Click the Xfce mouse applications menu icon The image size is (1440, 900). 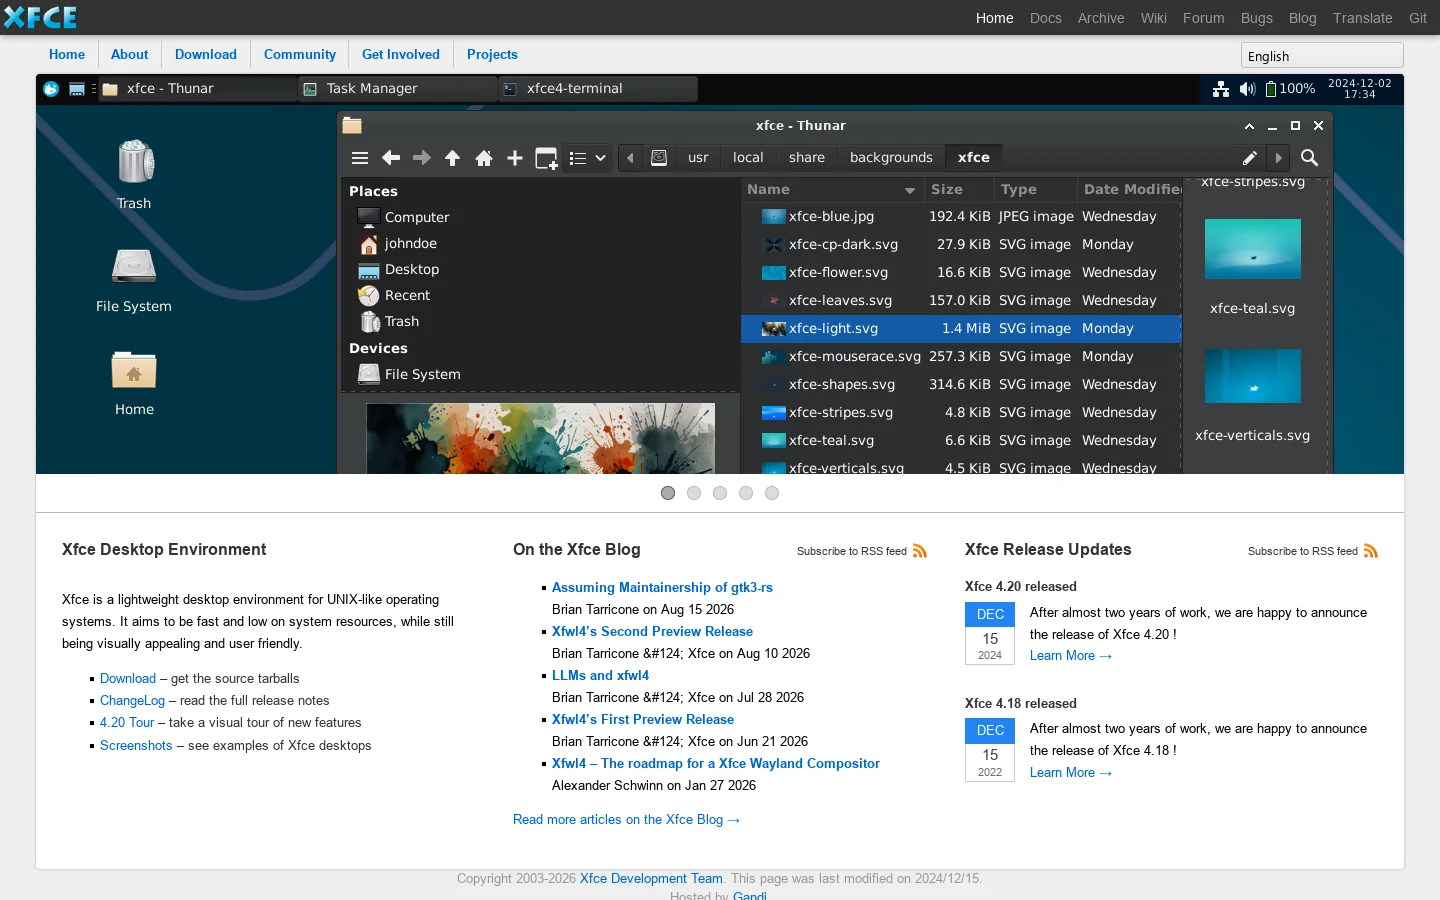(51, 89)
